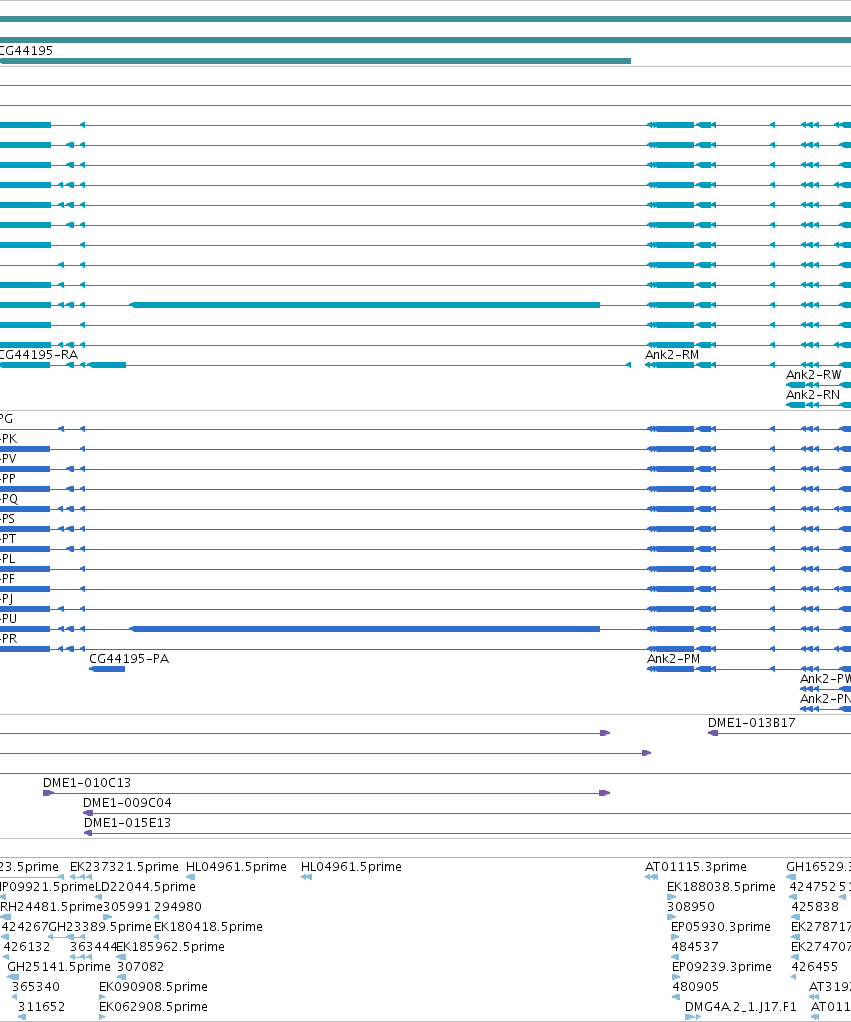This screenshot has height=1022, width=851.
Task: Open EST 307082
Action: (x=140, y=967)
